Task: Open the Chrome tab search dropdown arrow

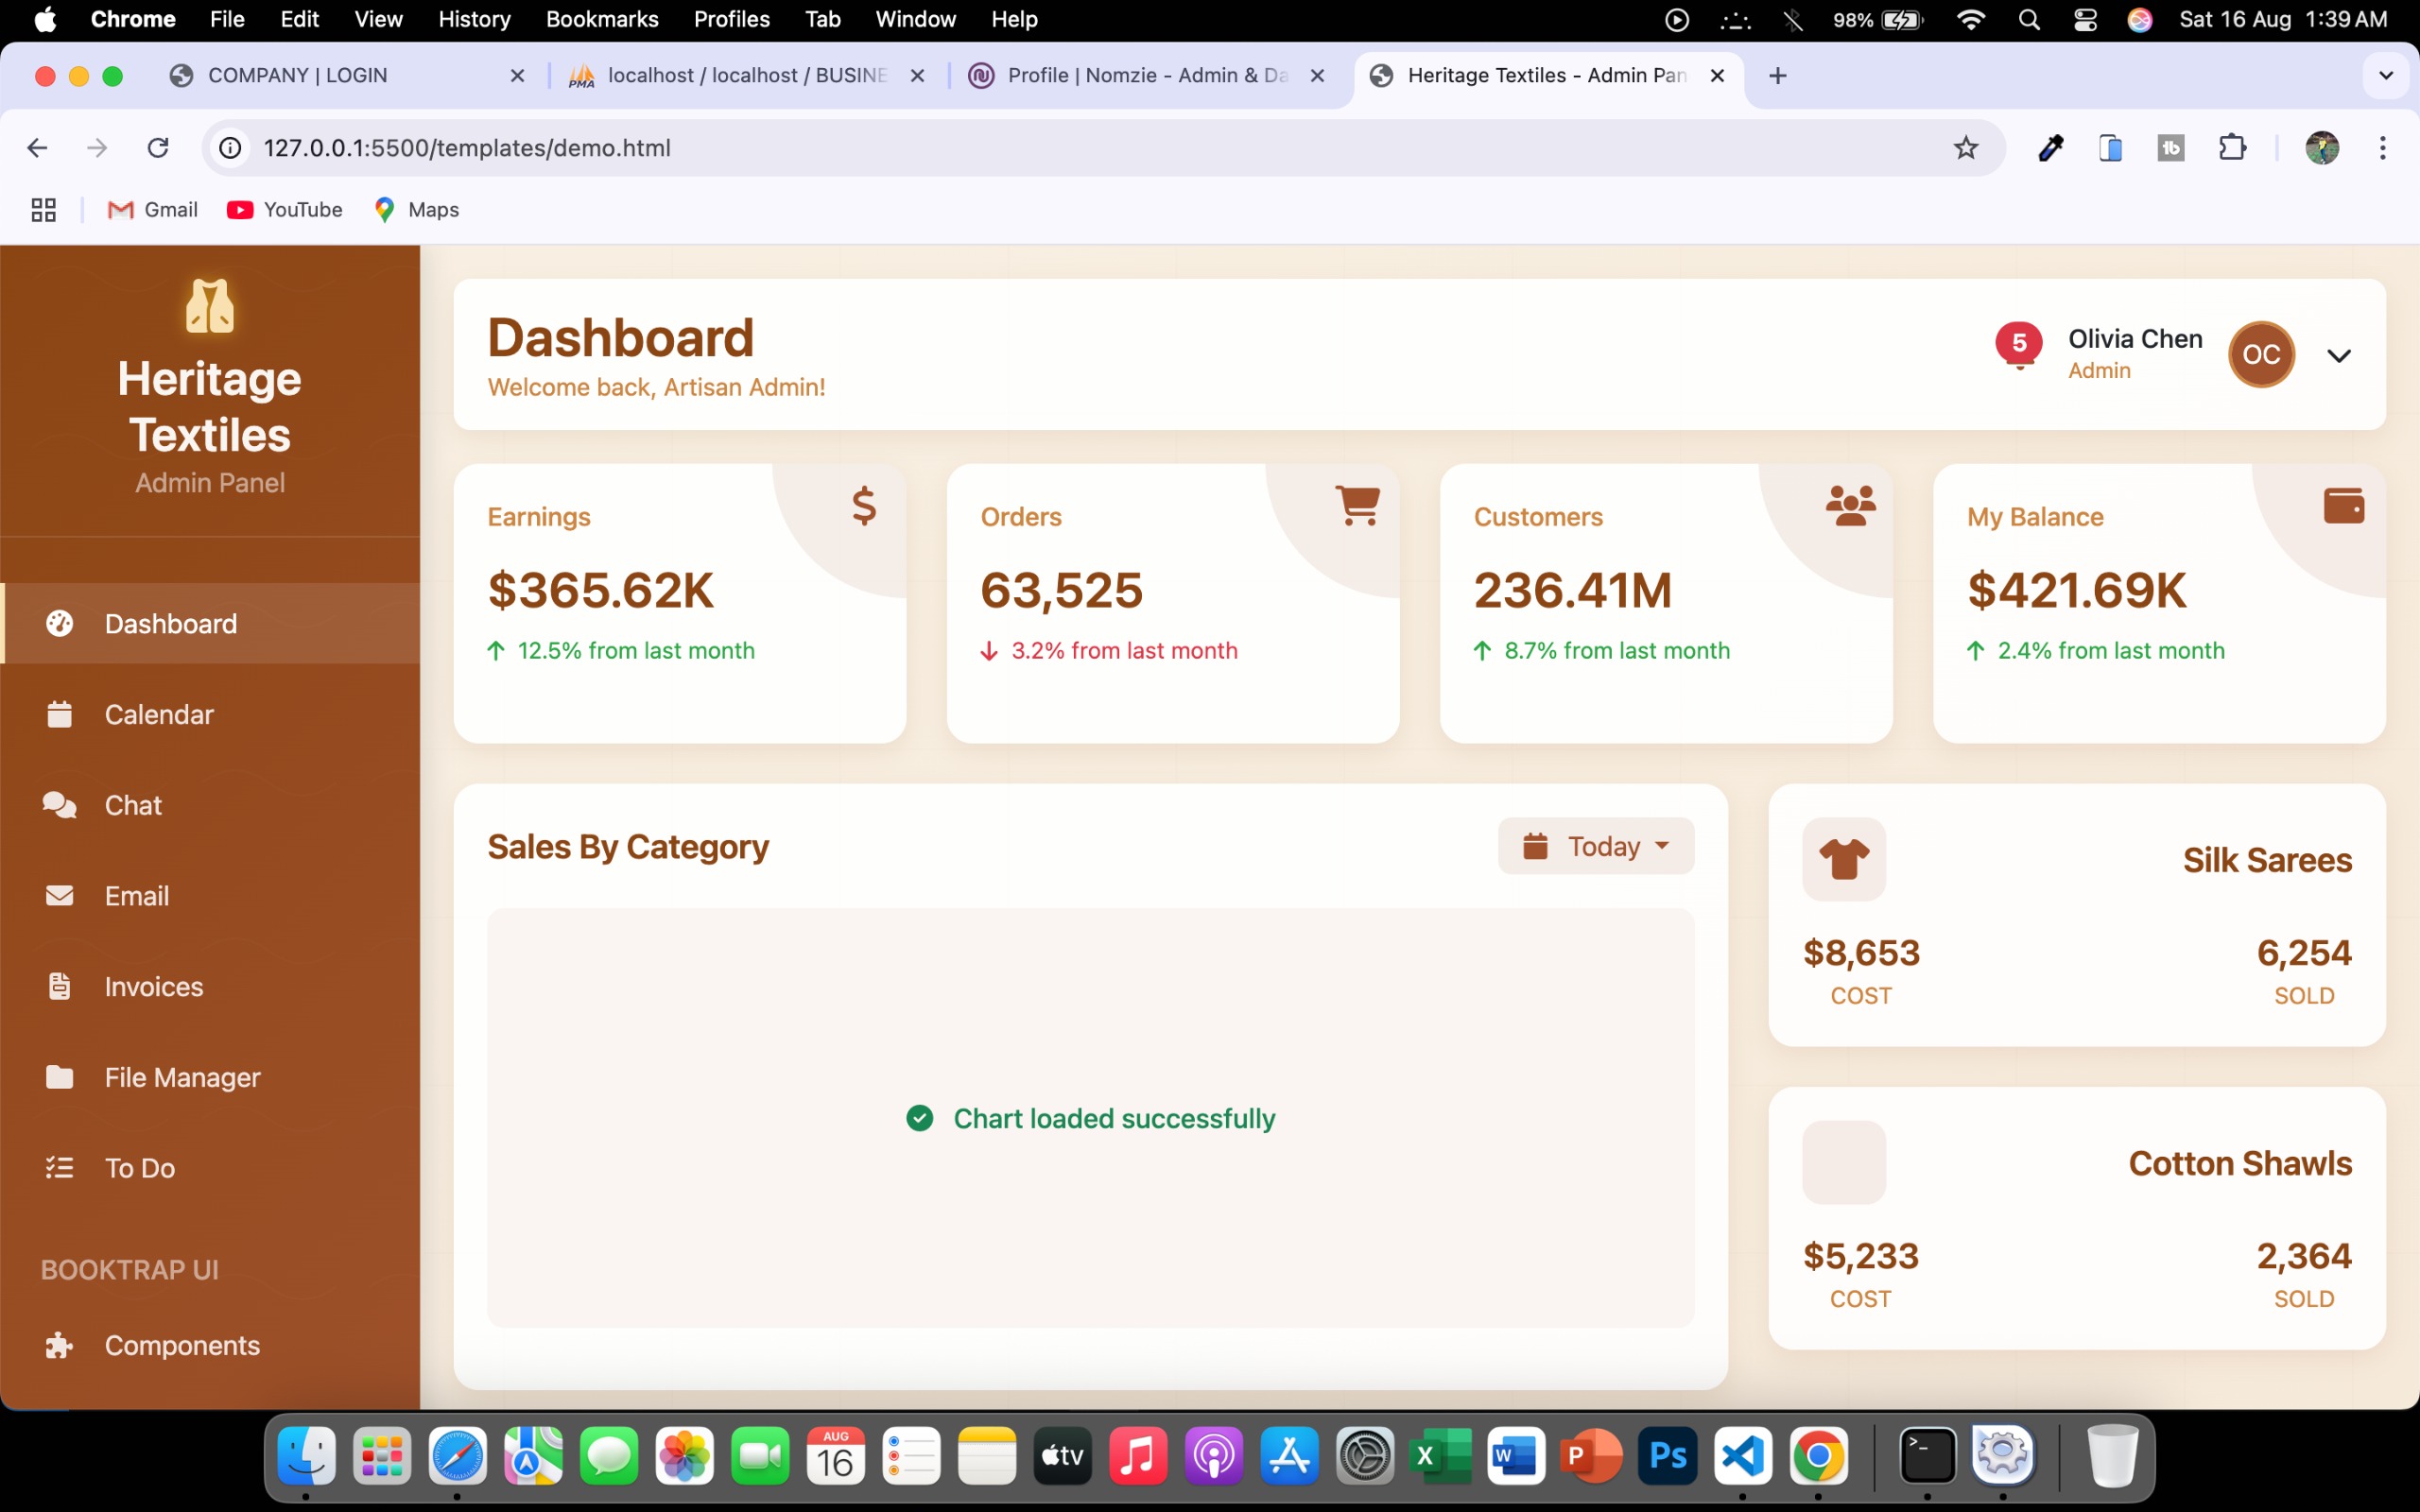Action: pos(2385,75)
